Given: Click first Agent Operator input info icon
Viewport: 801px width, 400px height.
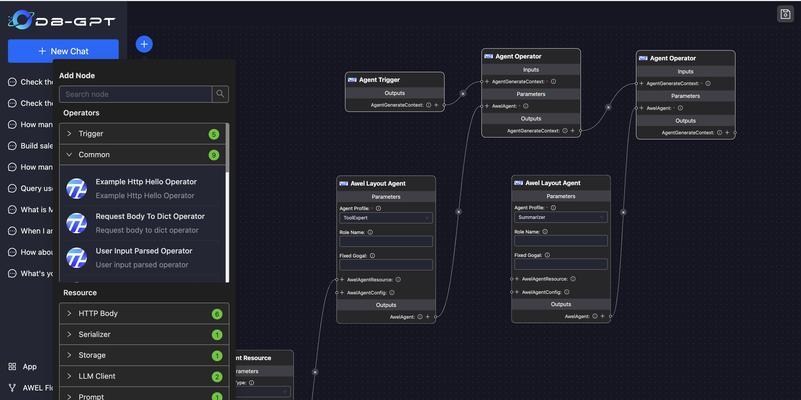Looking at the screenshot, I should tap(553, 81).
